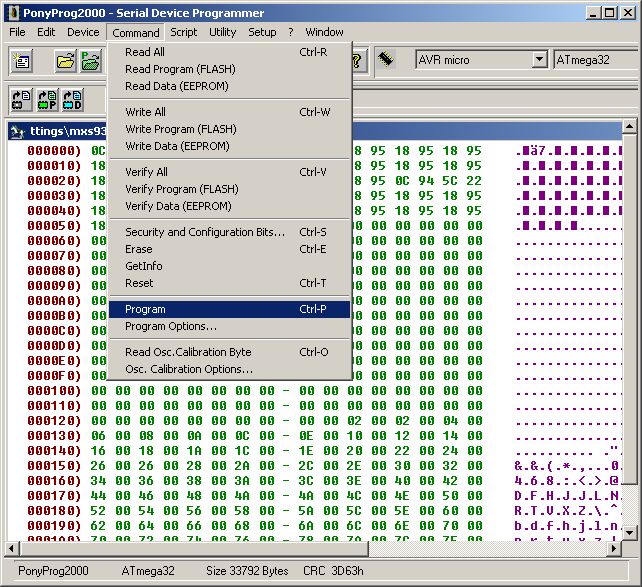Screen dimensions: 642x587
Task: Open the File menu
Action: [x=17, y=32]
